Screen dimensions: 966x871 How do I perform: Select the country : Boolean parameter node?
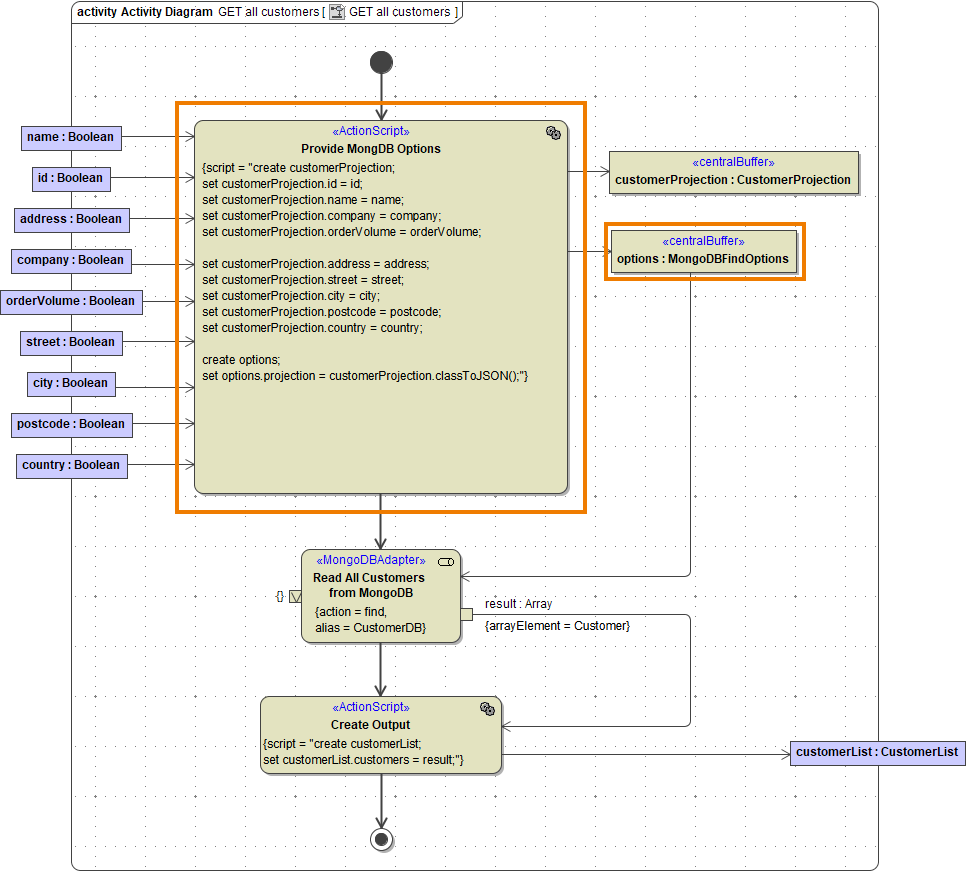(x=71, y=465)
